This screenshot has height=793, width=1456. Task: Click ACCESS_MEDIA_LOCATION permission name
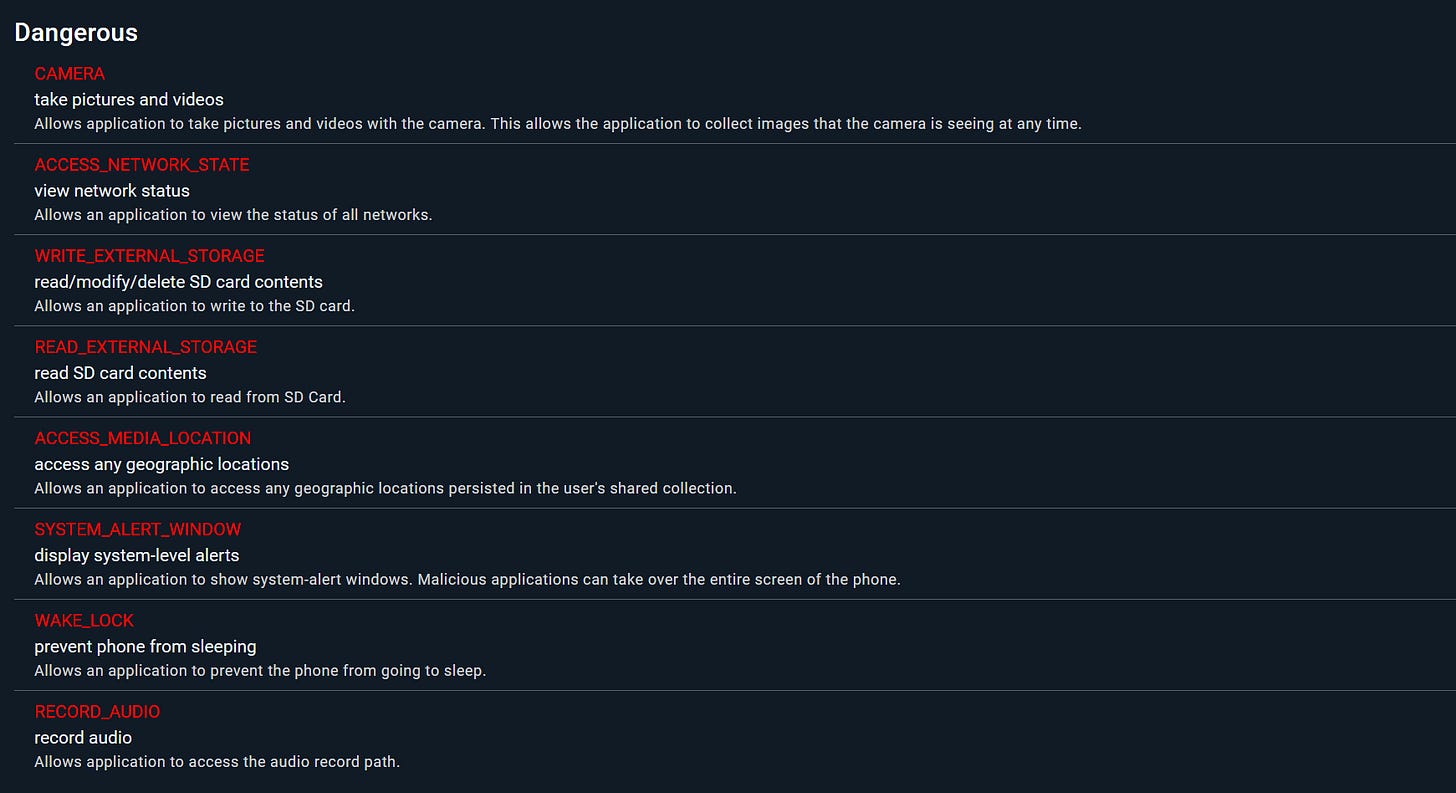tap(142, 437)
